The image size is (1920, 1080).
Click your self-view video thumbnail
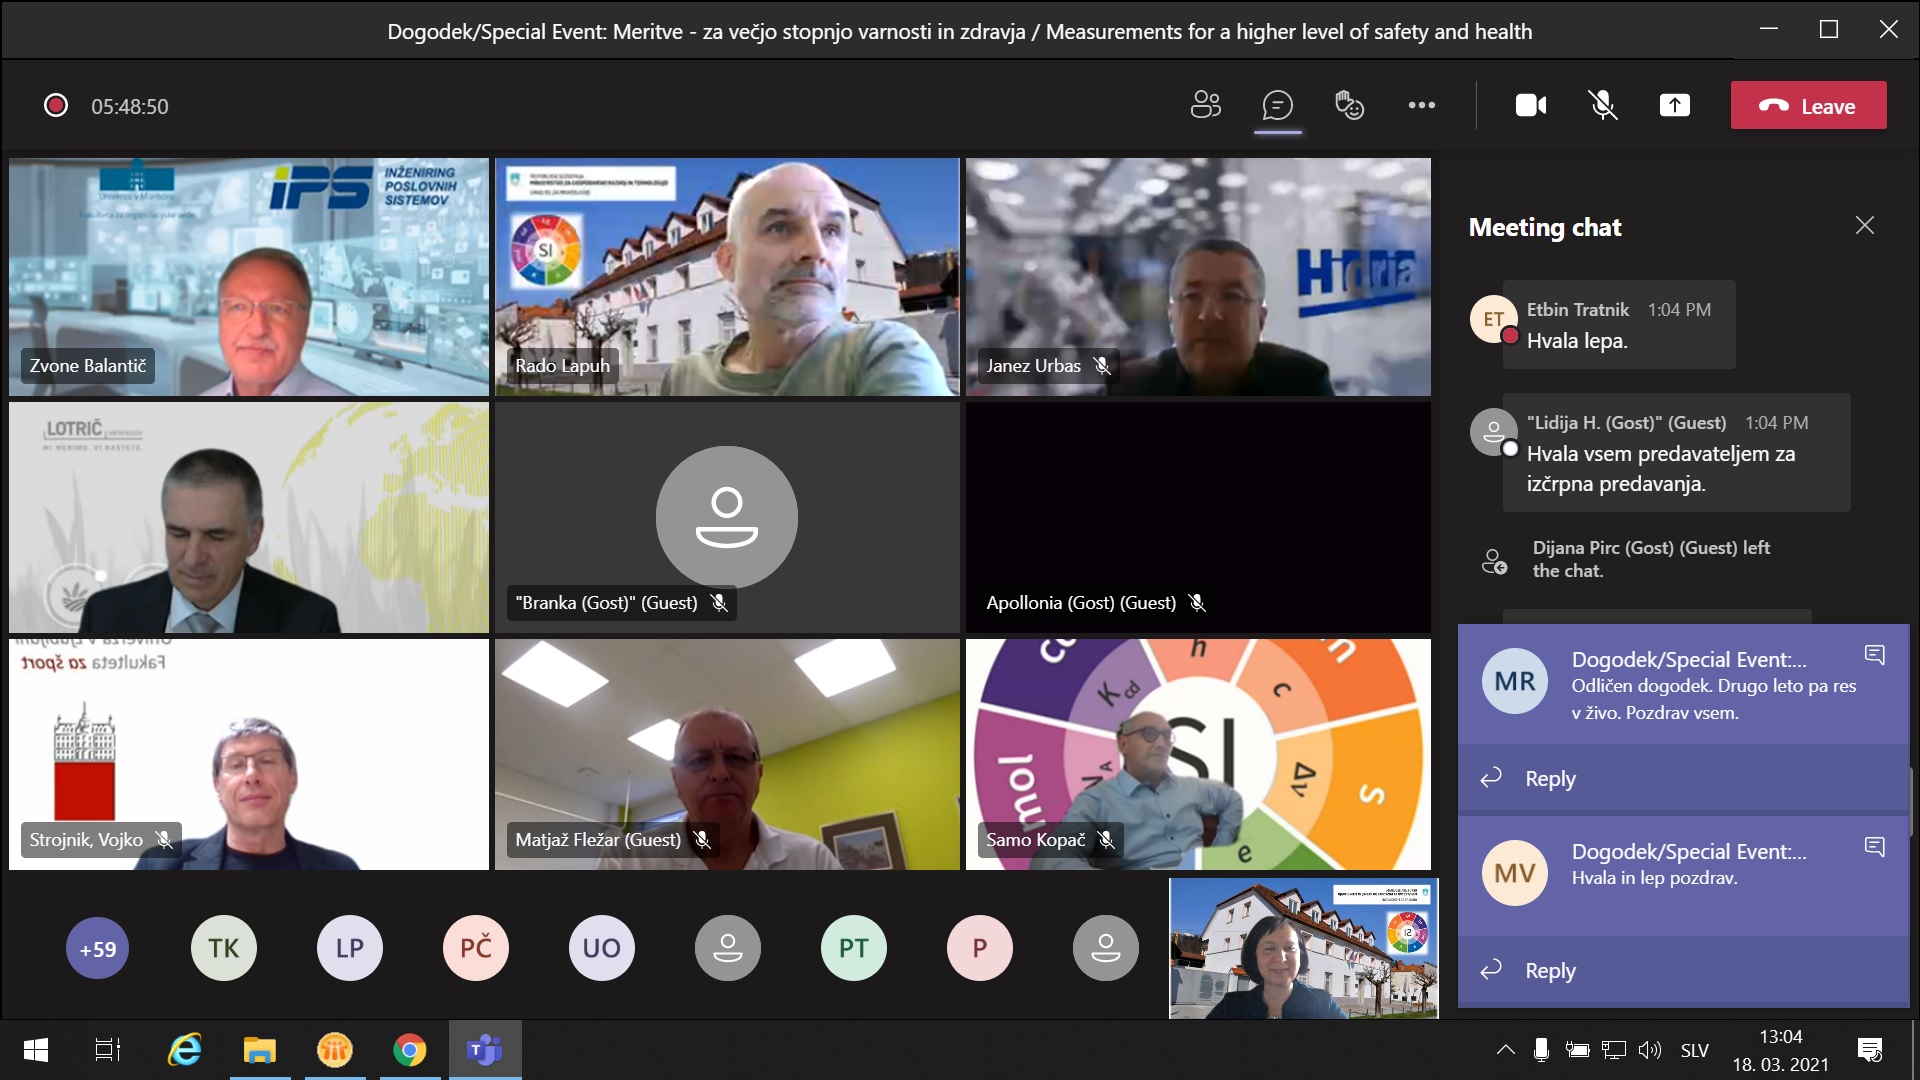[1303, 948]
